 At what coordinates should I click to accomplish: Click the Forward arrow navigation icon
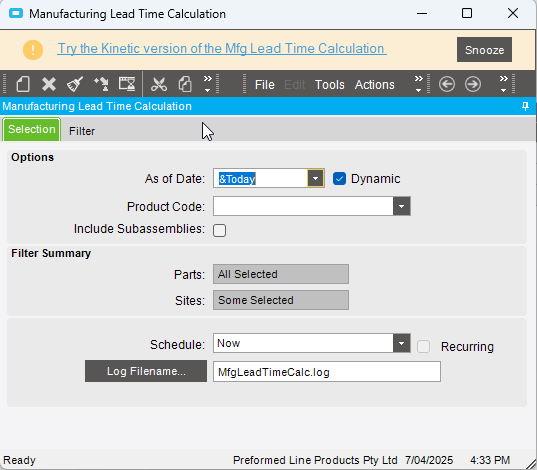click(473, 84)
